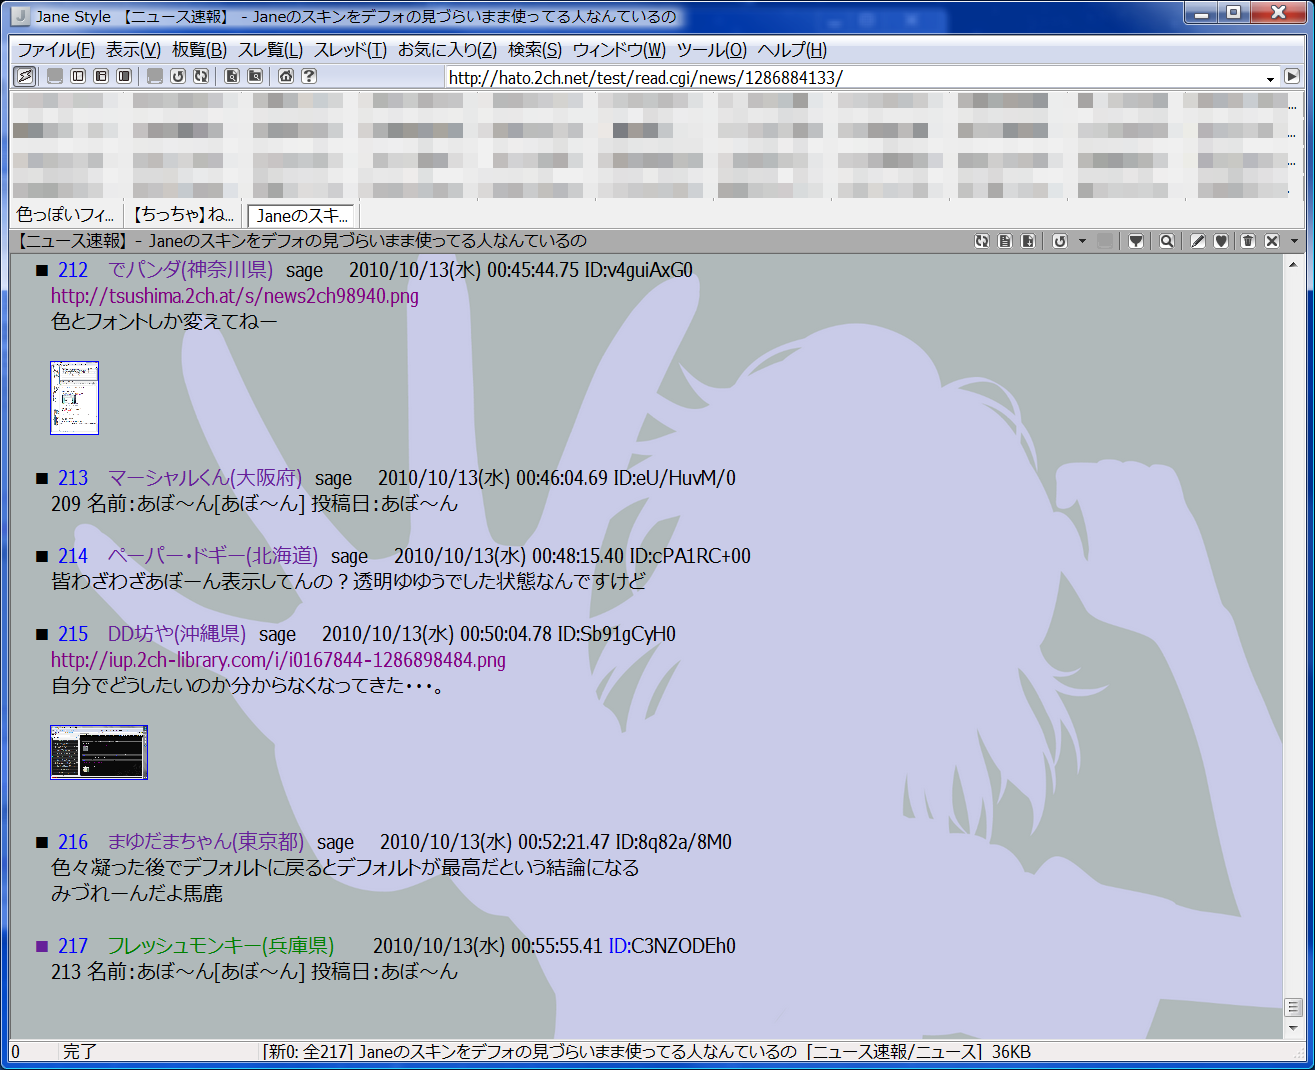
Task: Click the scrollbar thumb near the bottom
Action: coord(1293,1007)
